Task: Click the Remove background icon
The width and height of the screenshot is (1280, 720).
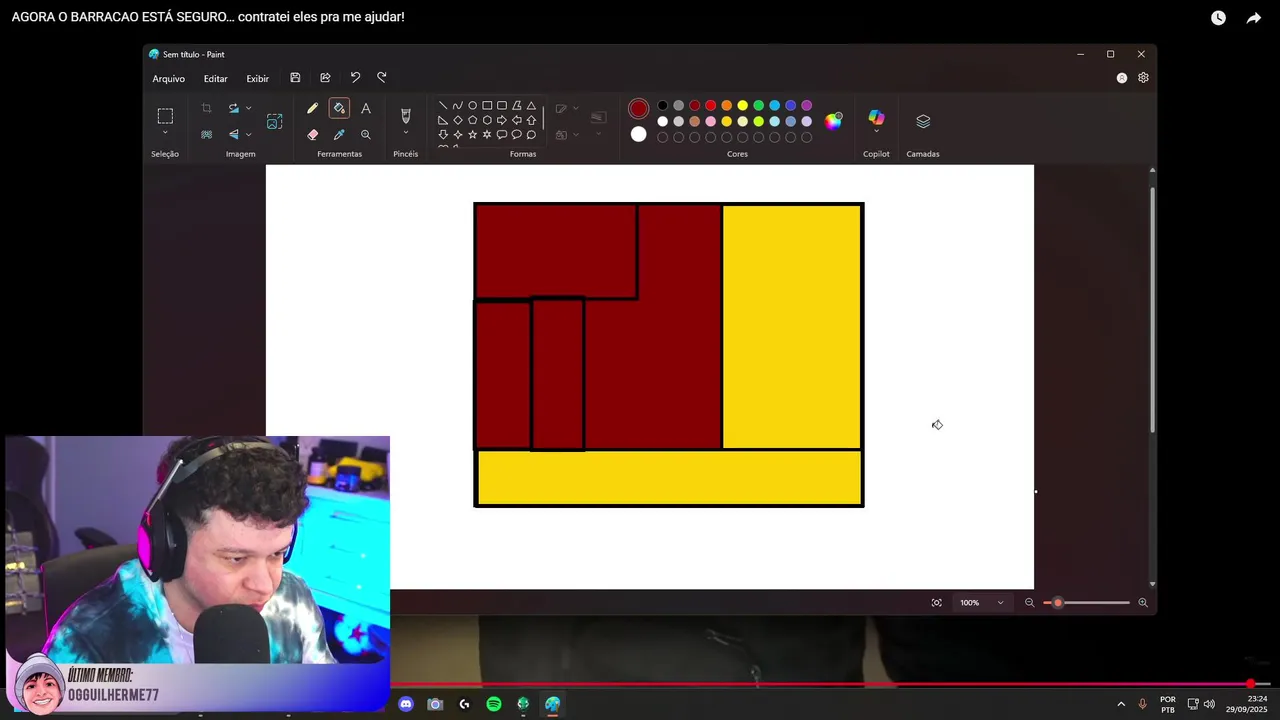Action: click(x=207, y=134)
